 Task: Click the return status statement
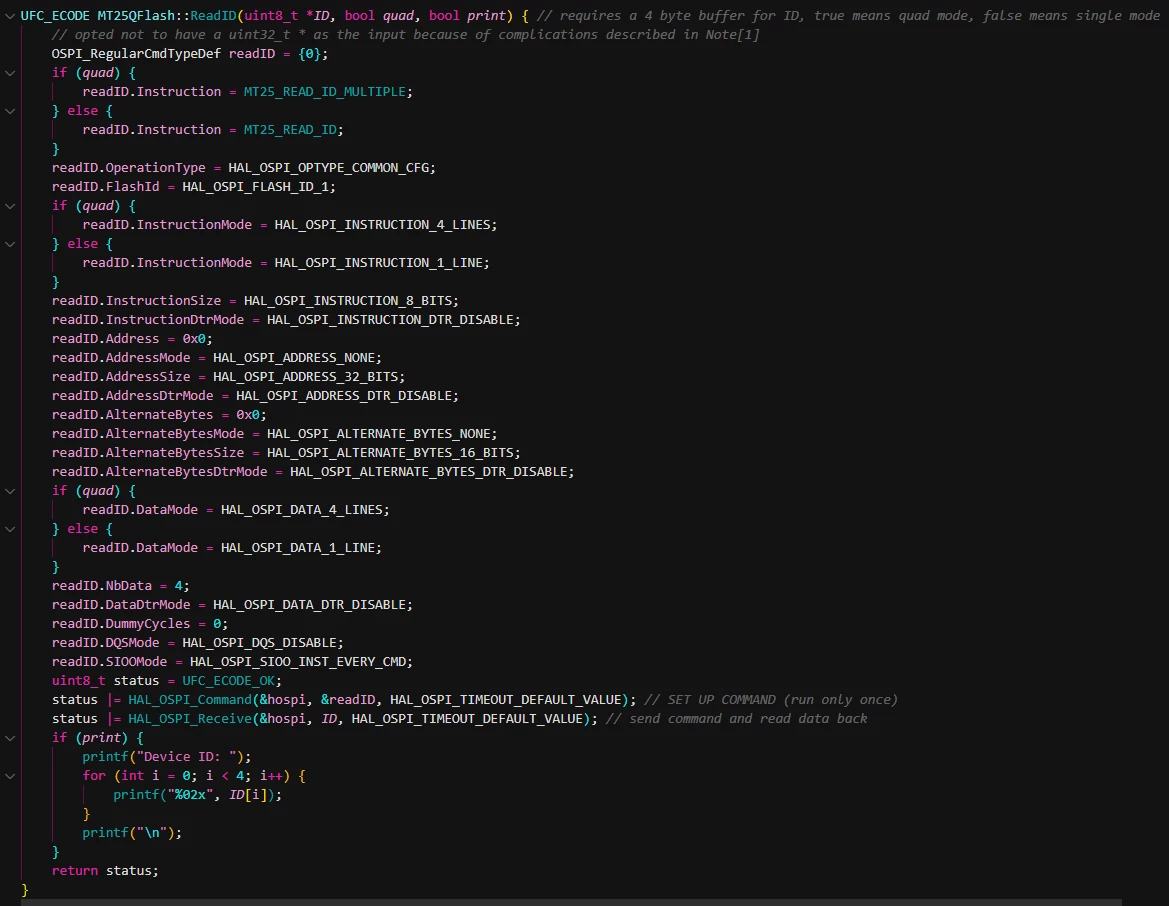[105, 871]
